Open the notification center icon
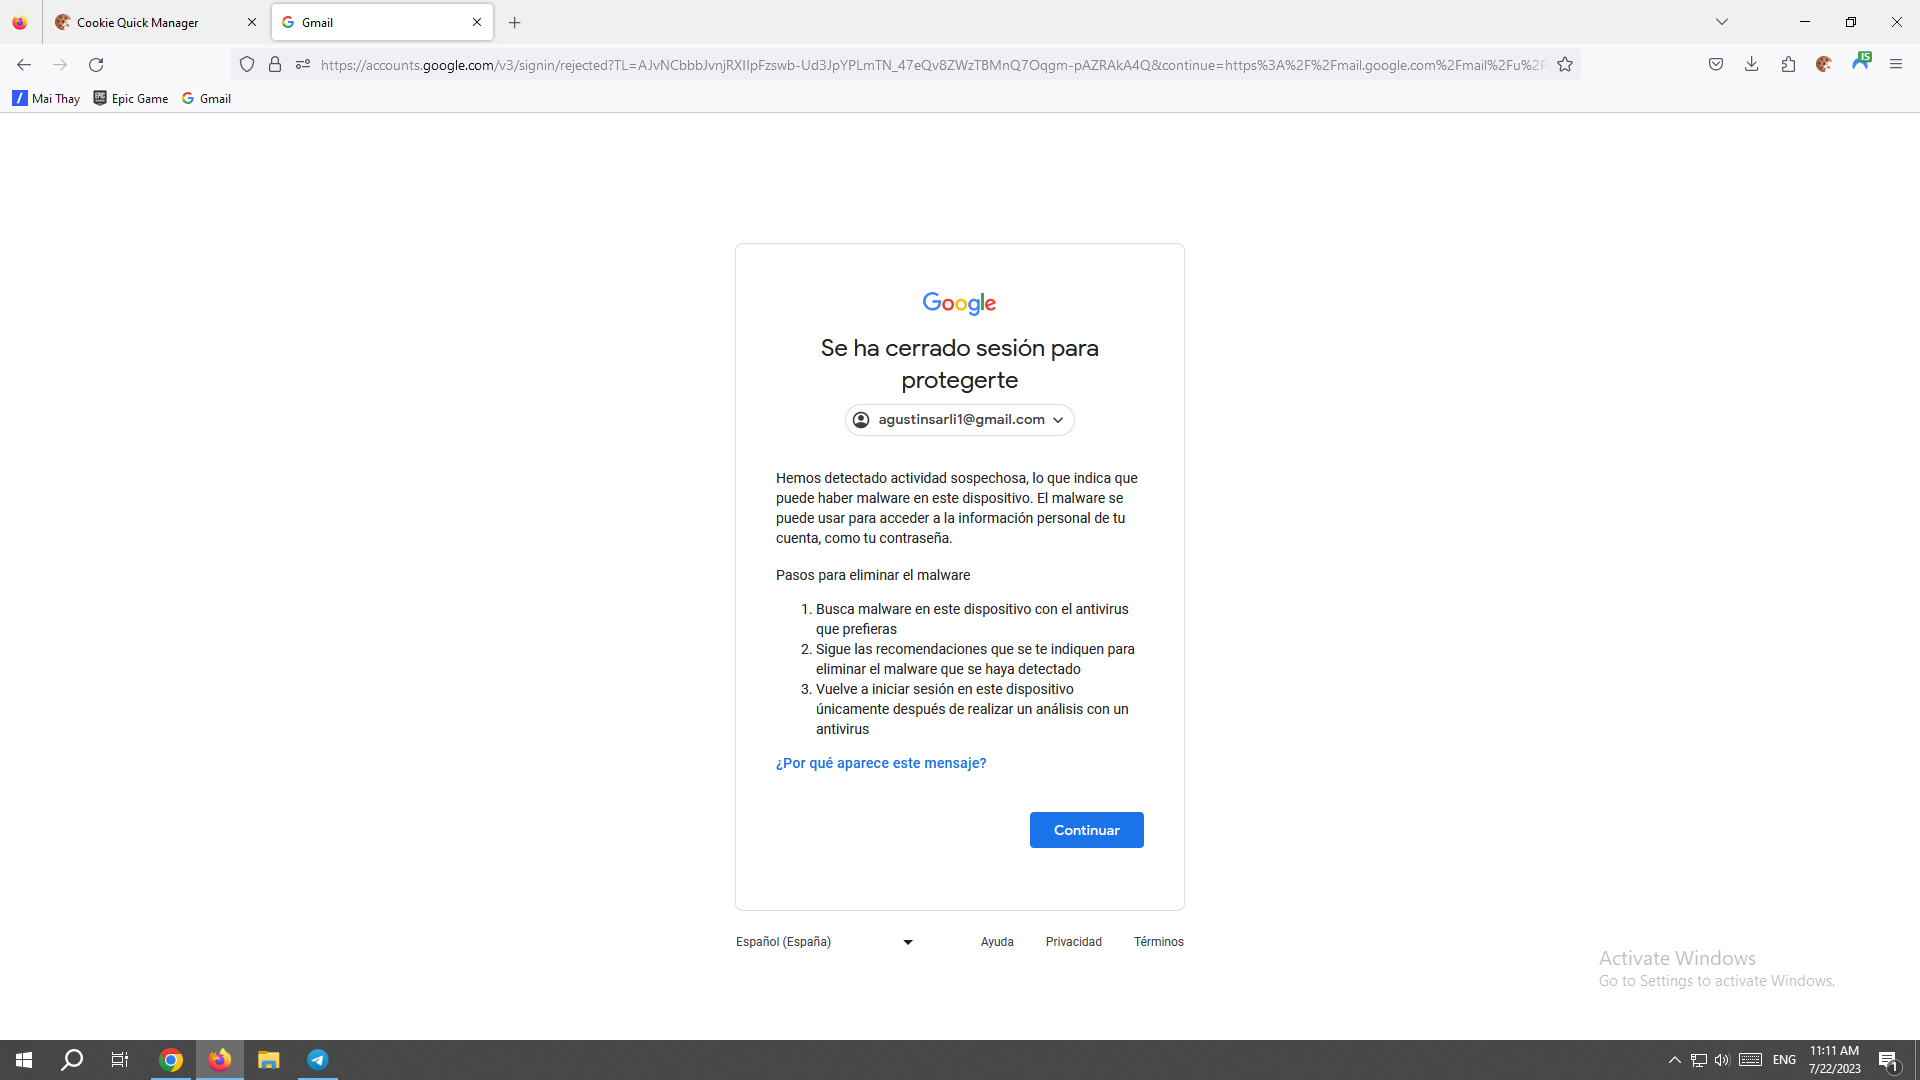This screenshot has width=1920, height=1080. 1889,1060
